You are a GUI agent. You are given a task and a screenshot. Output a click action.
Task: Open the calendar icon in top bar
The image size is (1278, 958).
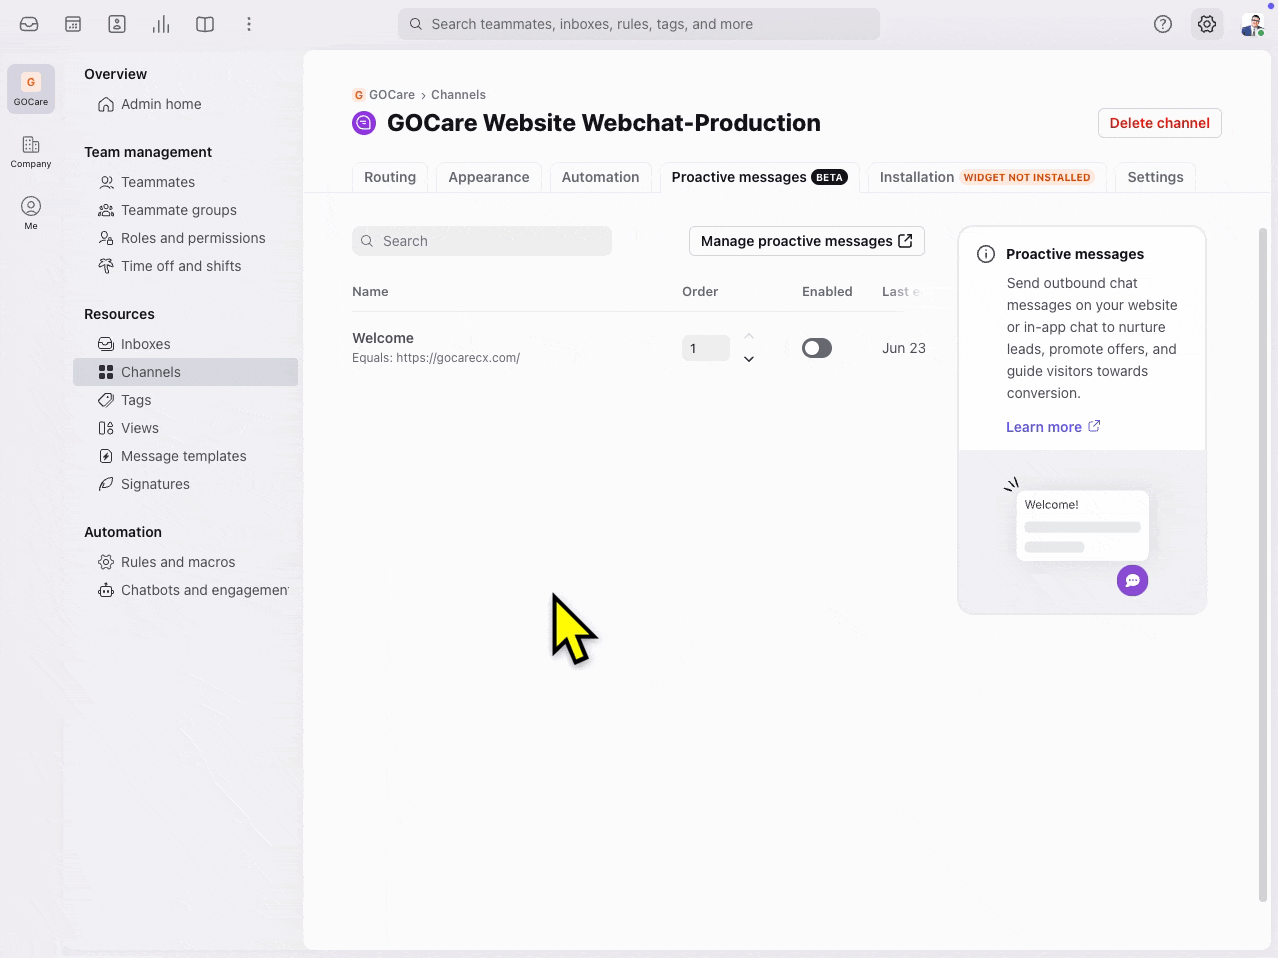click(73, 24)
